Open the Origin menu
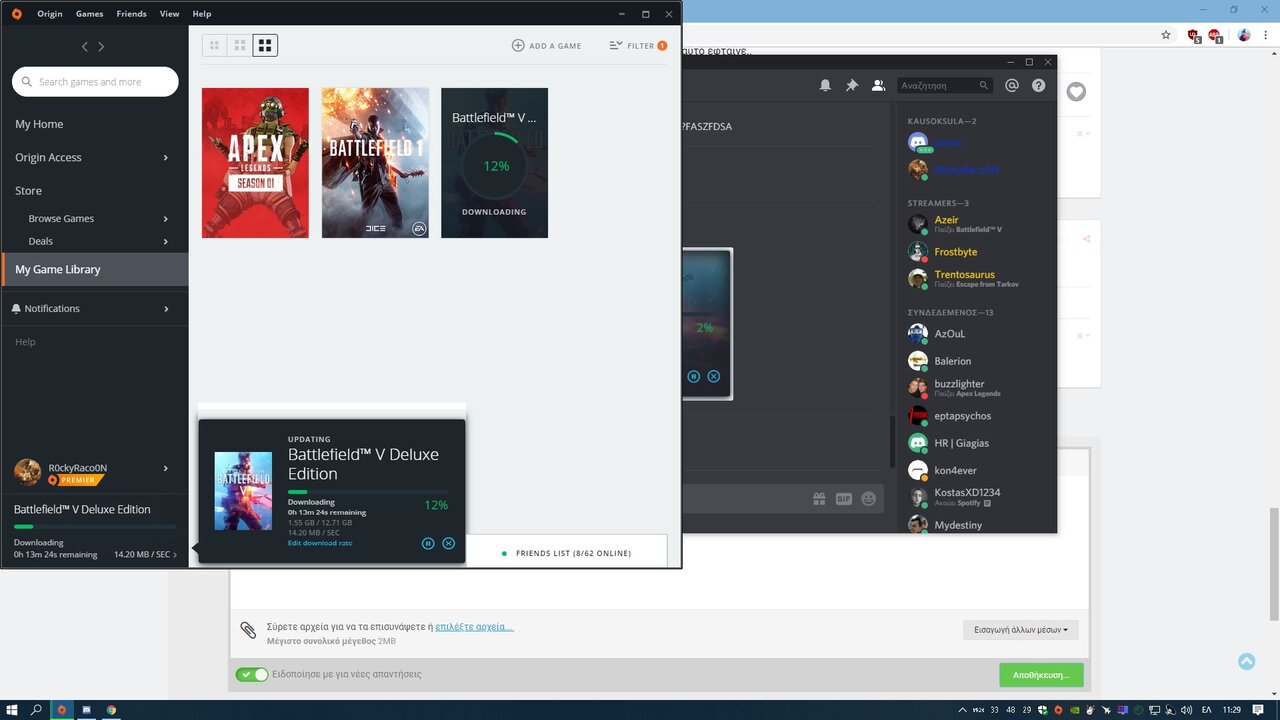1280x720 pixels. coord(50,14)
